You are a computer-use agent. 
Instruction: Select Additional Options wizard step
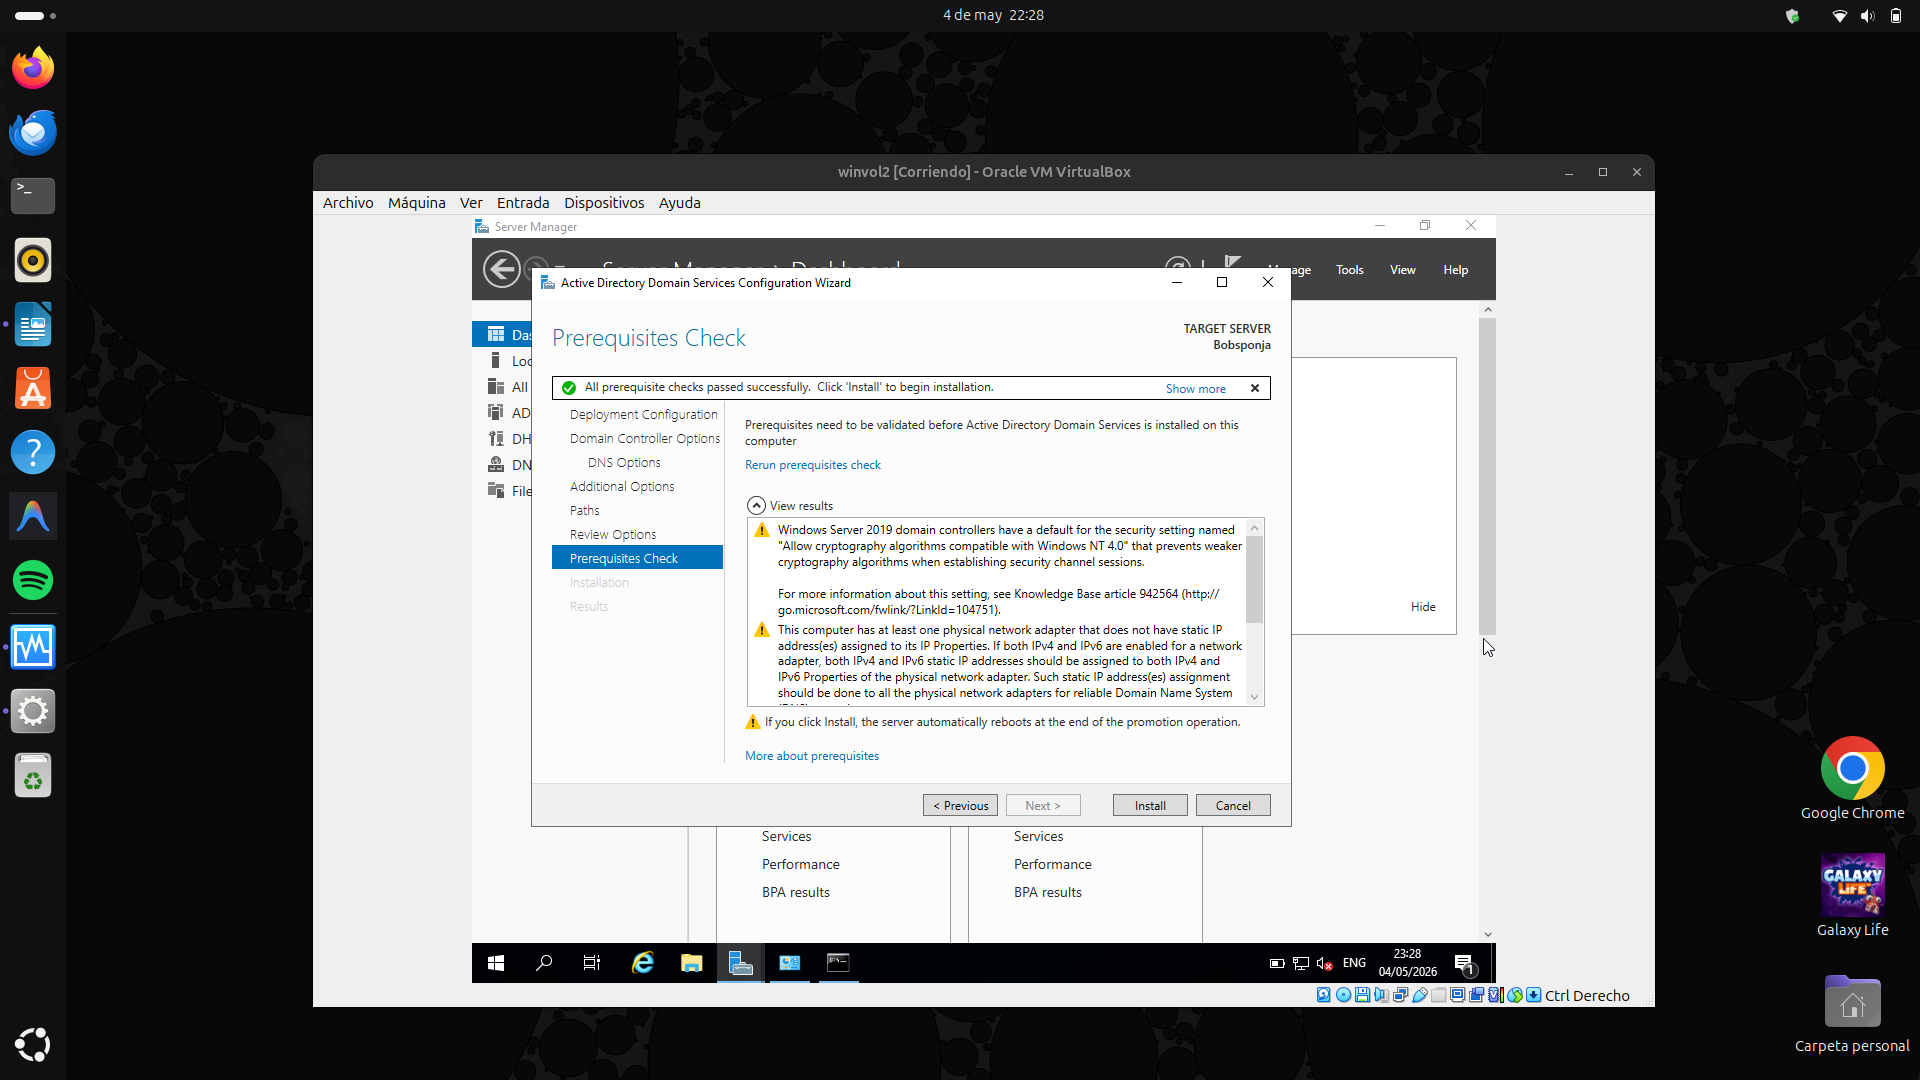[x=622, y=487]
